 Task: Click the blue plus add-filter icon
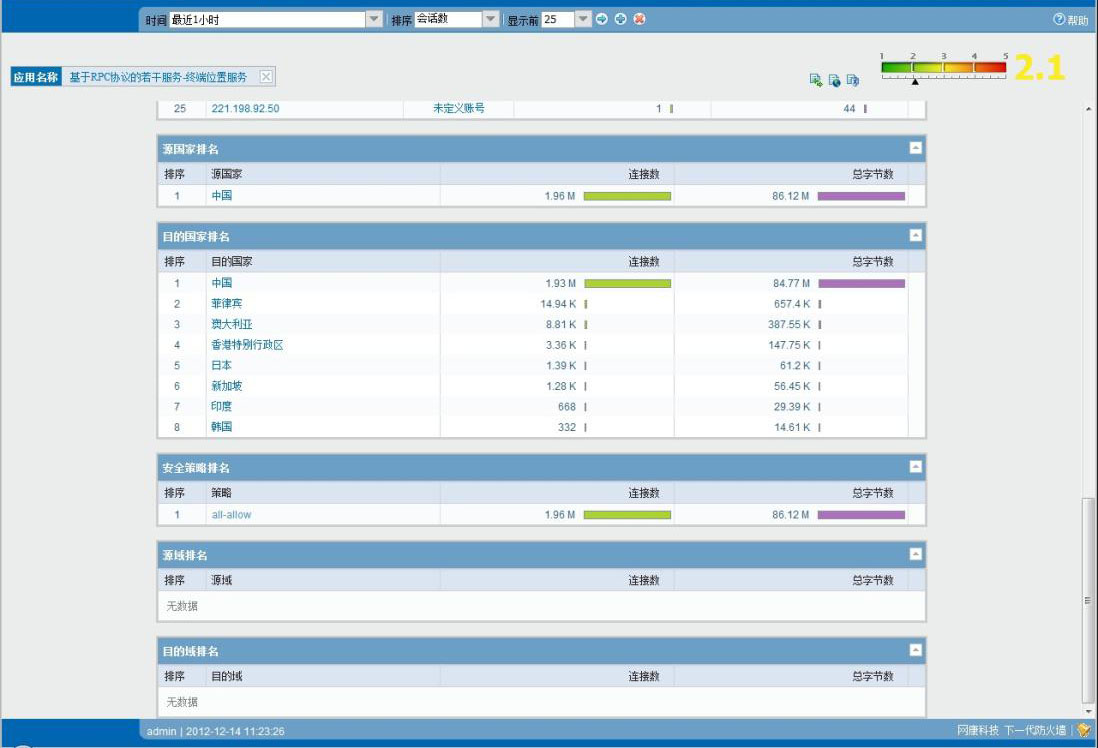coord(620,19)
